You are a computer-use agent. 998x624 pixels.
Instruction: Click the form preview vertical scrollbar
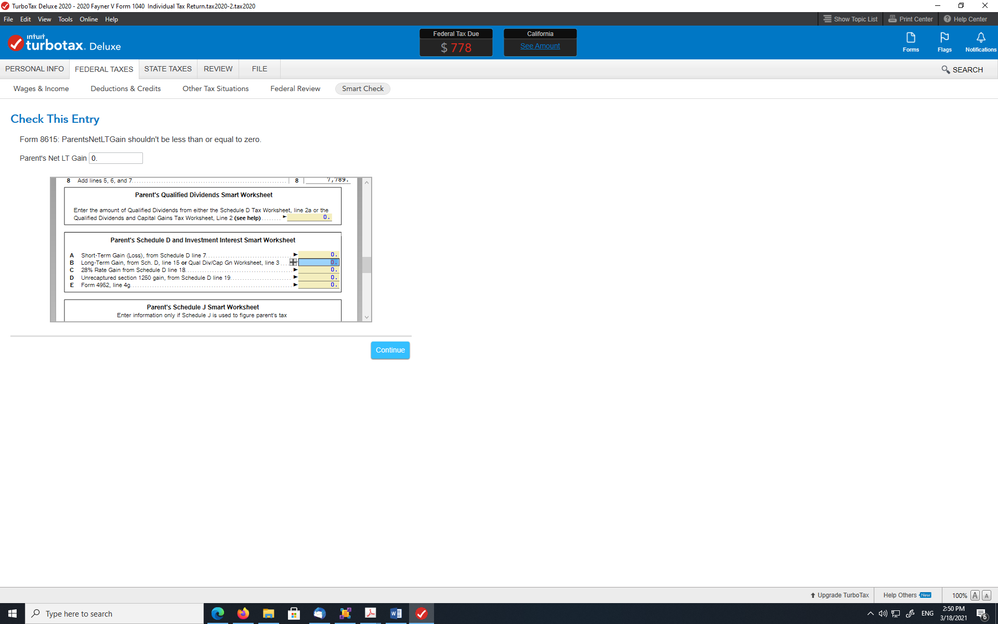(367, 264)
